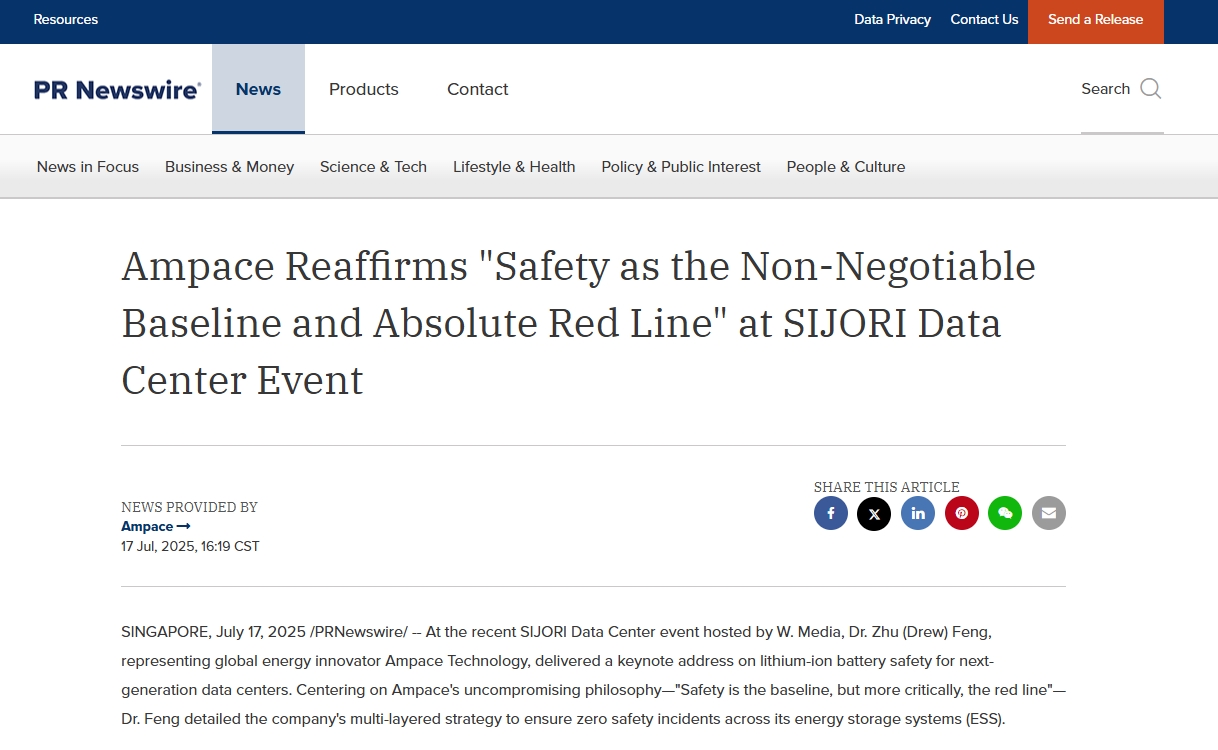The image size is (1218, 750).
Task: Click the Search text field
Action: pos(1122,89)
